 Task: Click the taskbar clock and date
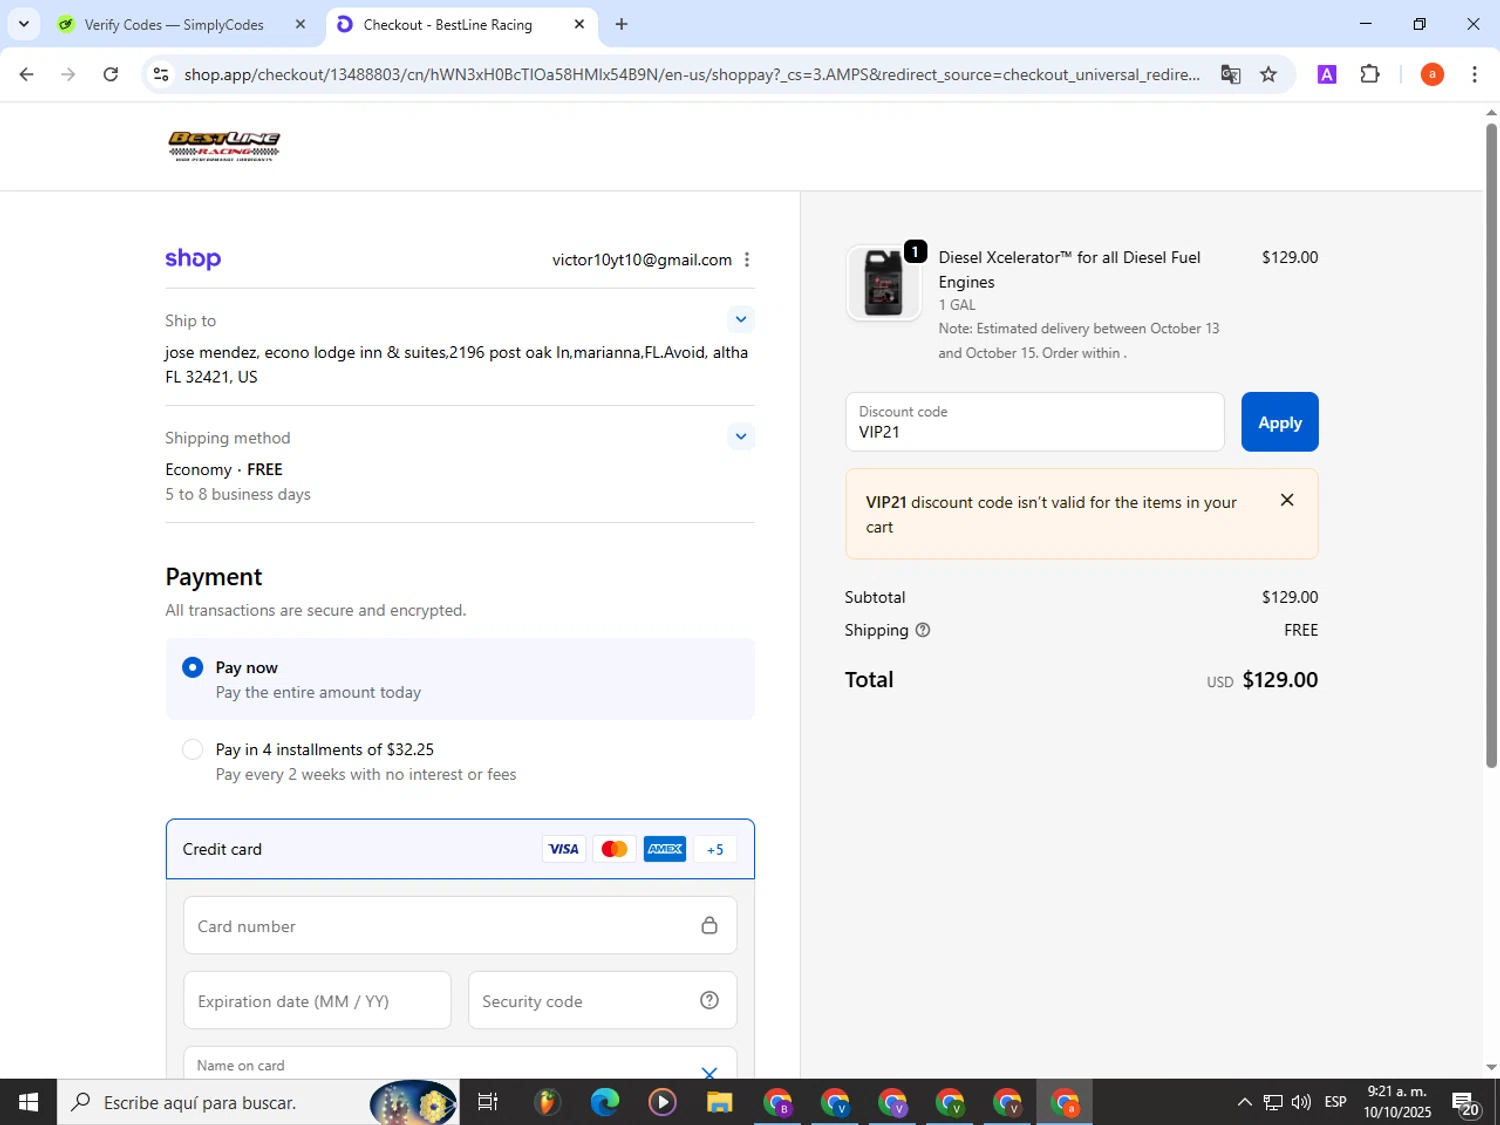[x=1397, y=1102]
